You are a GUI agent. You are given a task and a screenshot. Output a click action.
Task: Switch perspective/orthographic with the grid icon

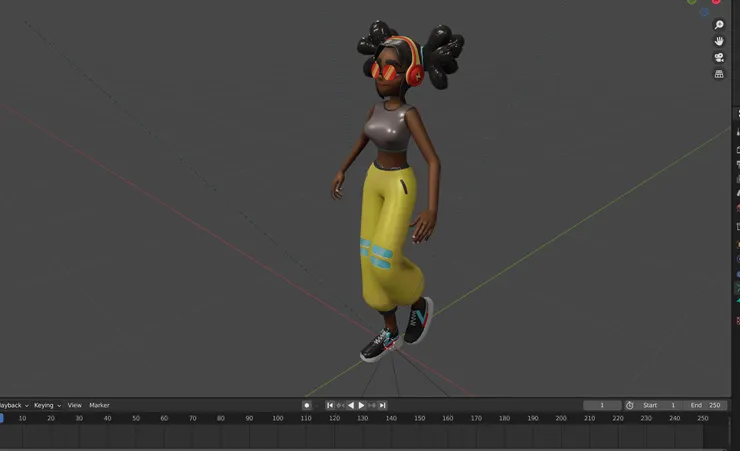[x=719, y=74]
